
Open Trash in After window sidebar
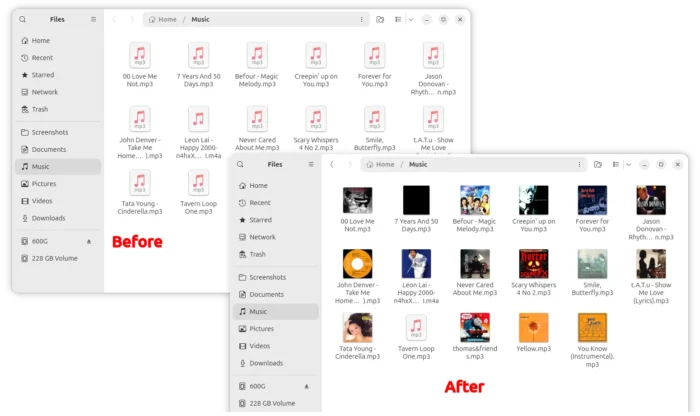[276, 254]
